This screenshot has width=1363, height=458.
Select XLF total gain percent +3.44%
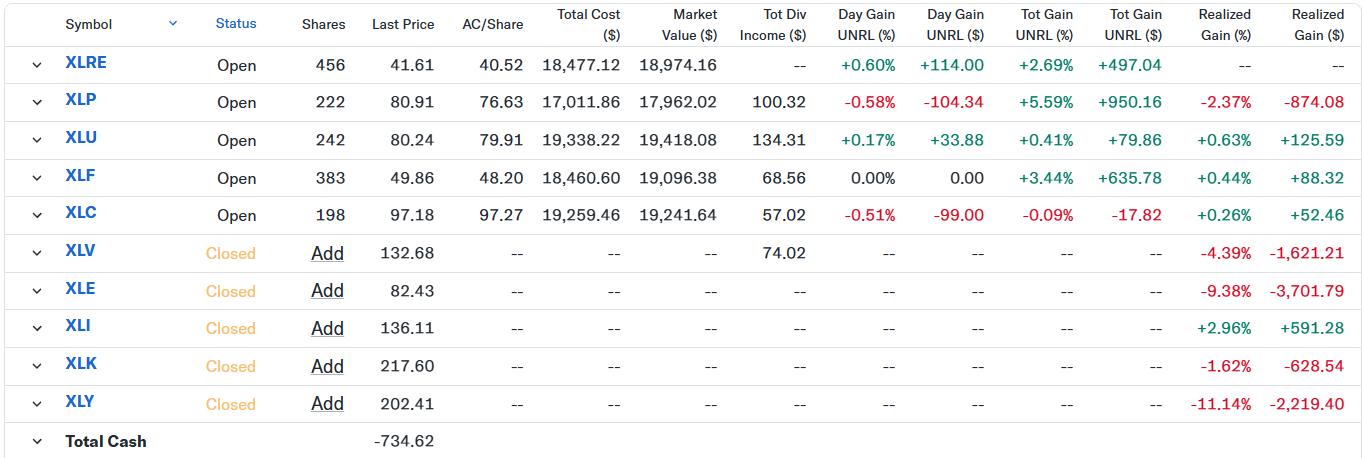pyautogui.click(x=1046, y=178)
